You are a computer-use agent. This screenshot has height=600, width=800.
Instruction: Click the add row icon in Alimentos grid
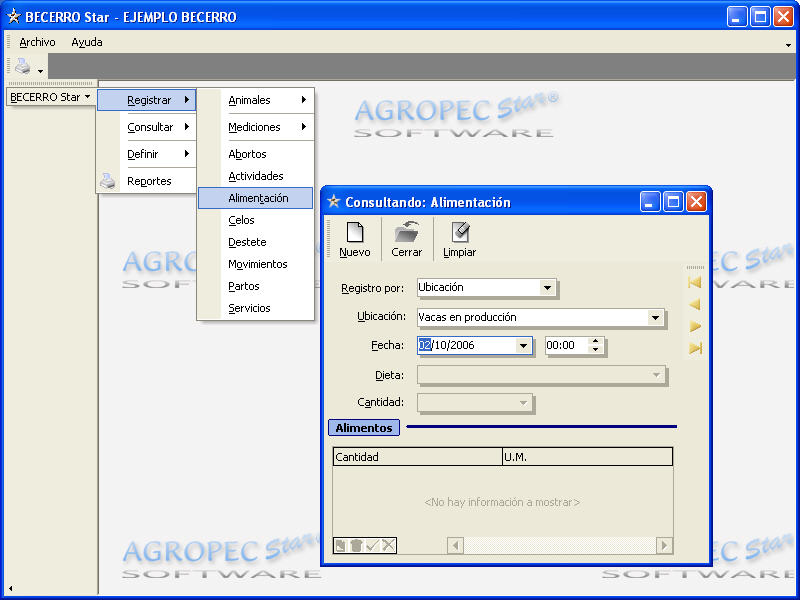pyautogui.click(x=340, y=546)
